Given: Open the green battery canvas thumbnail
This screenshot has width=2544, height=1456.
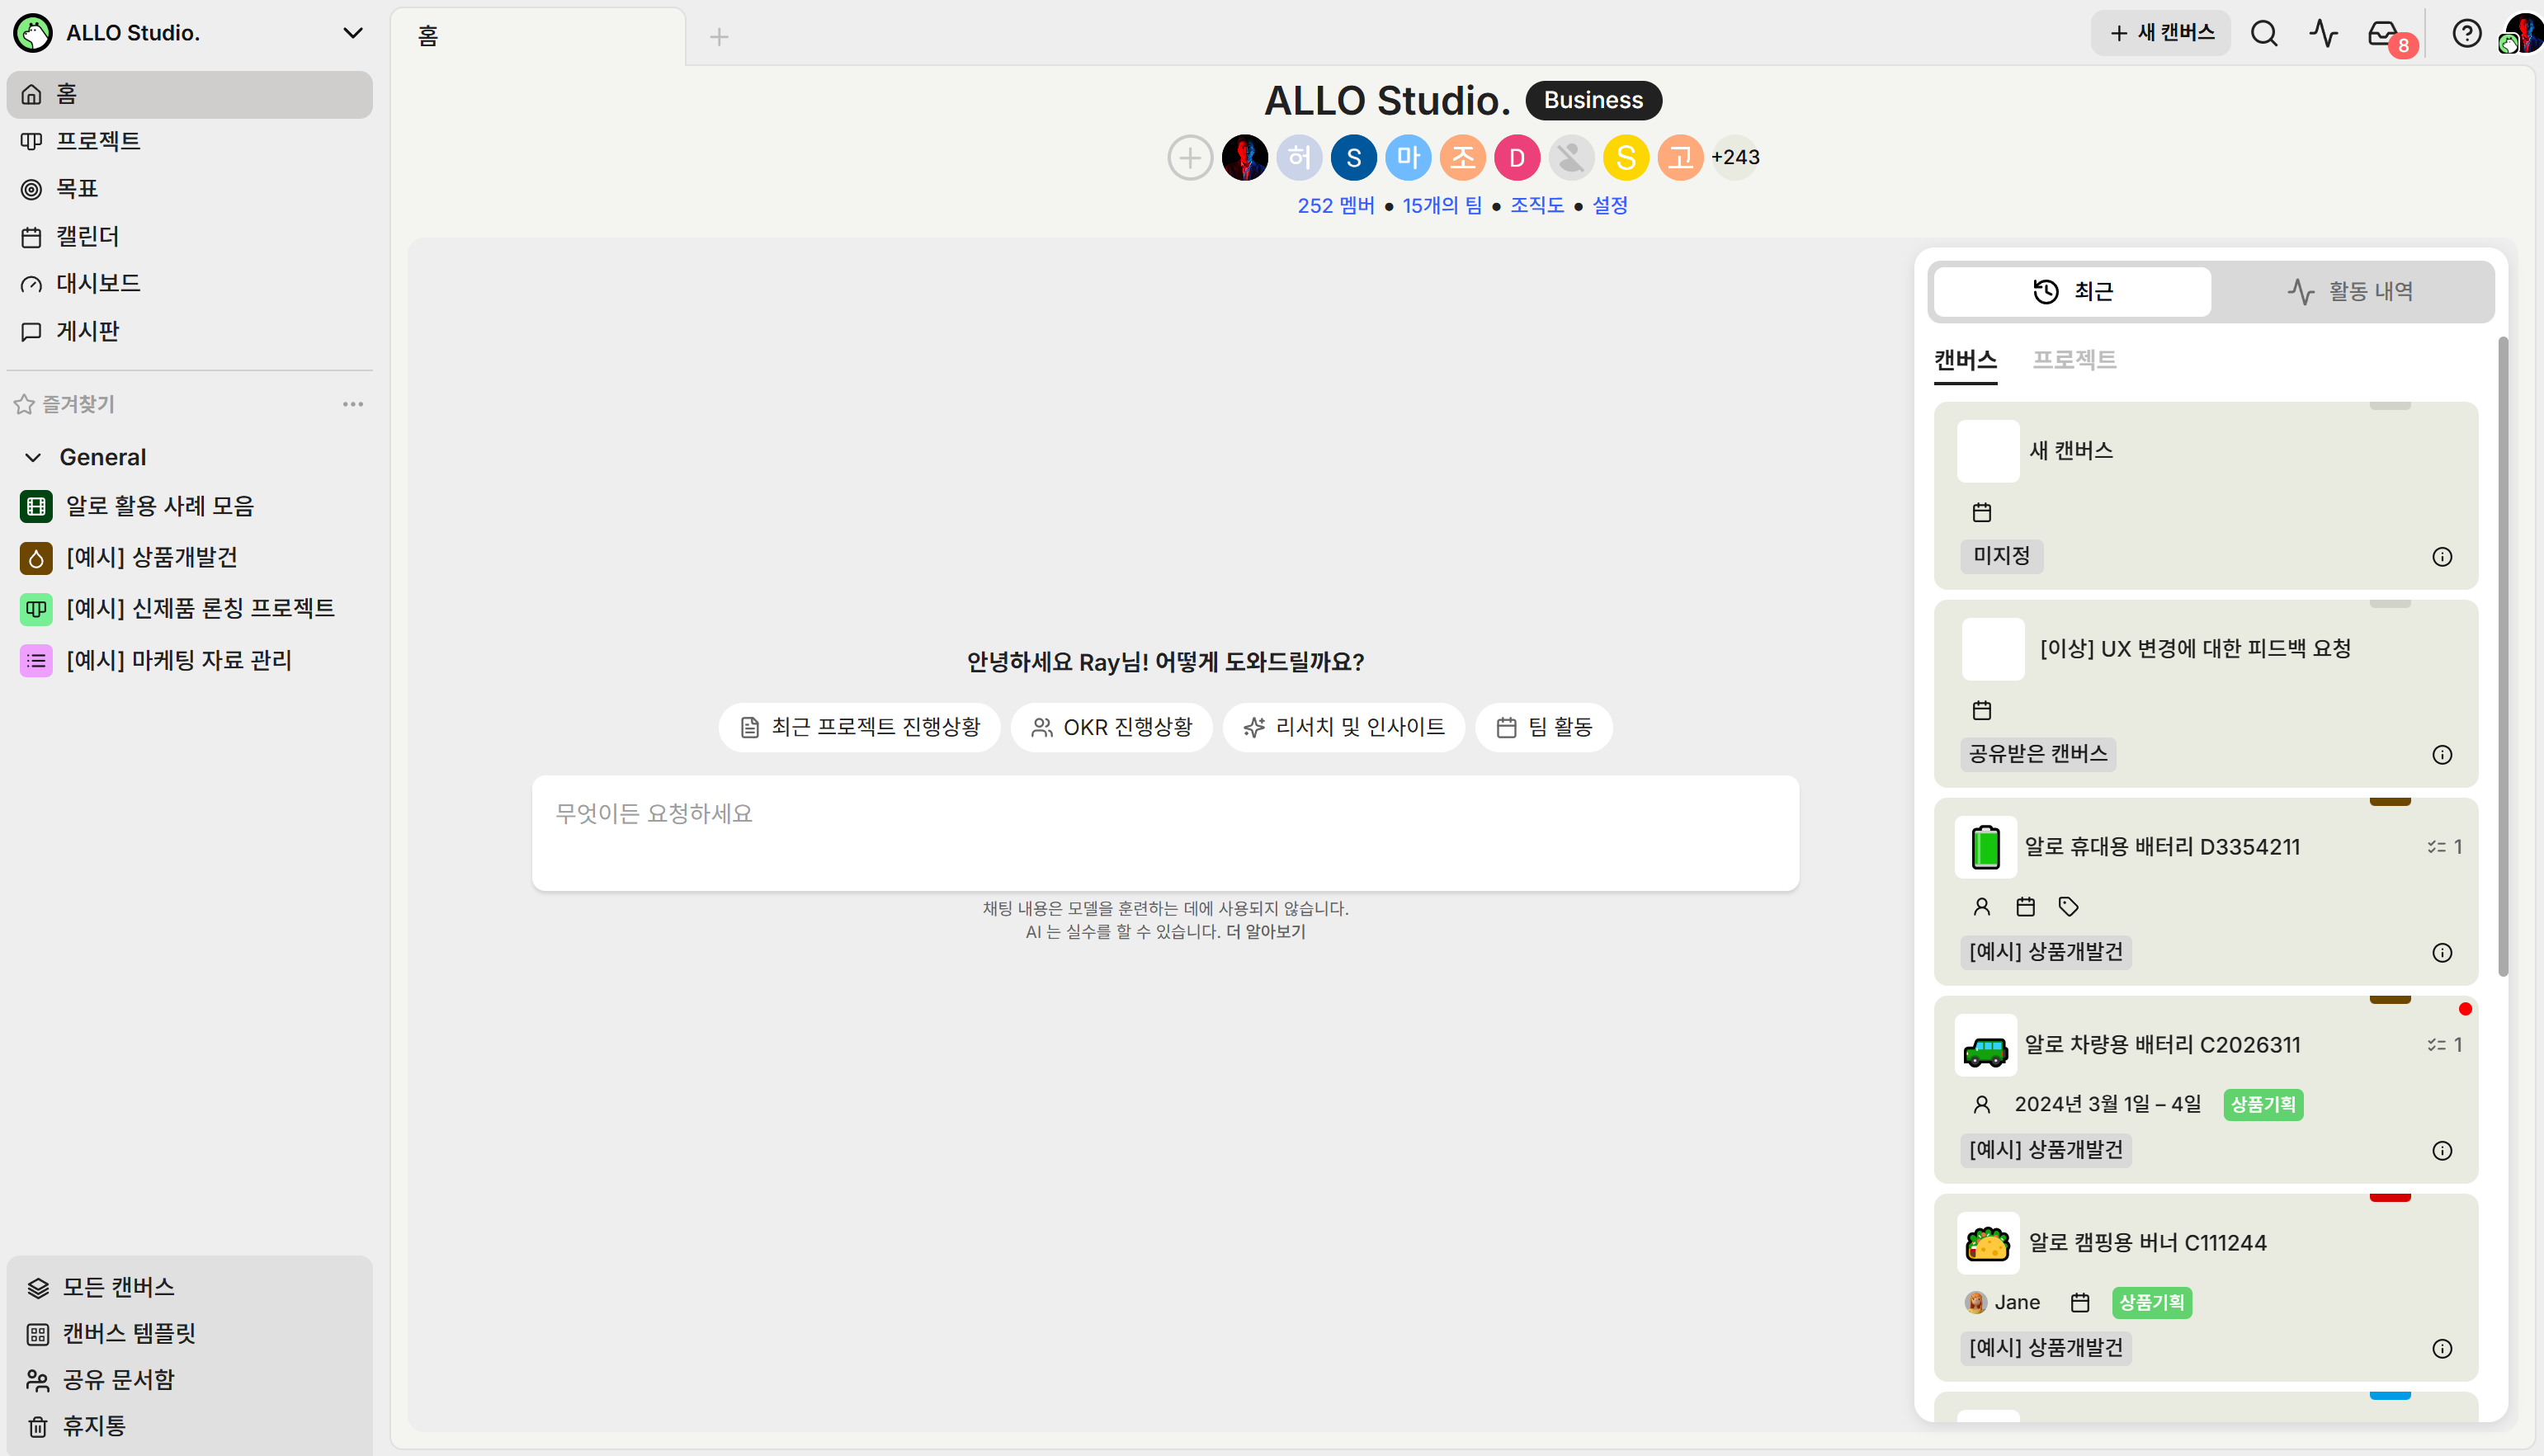Looking at the screenshot, I should (x=1986, y=847).
